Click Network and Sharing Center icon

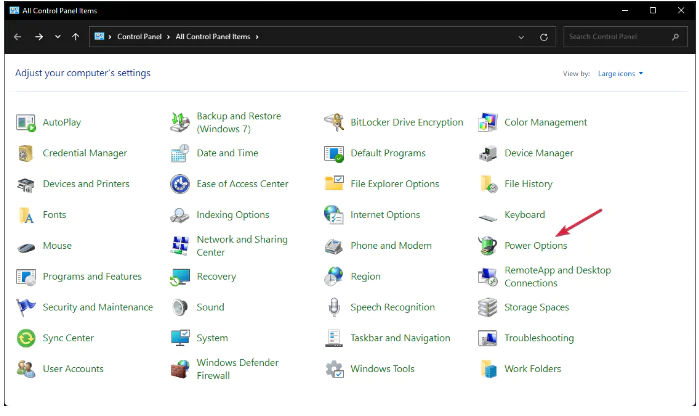(x=180, y=246)
